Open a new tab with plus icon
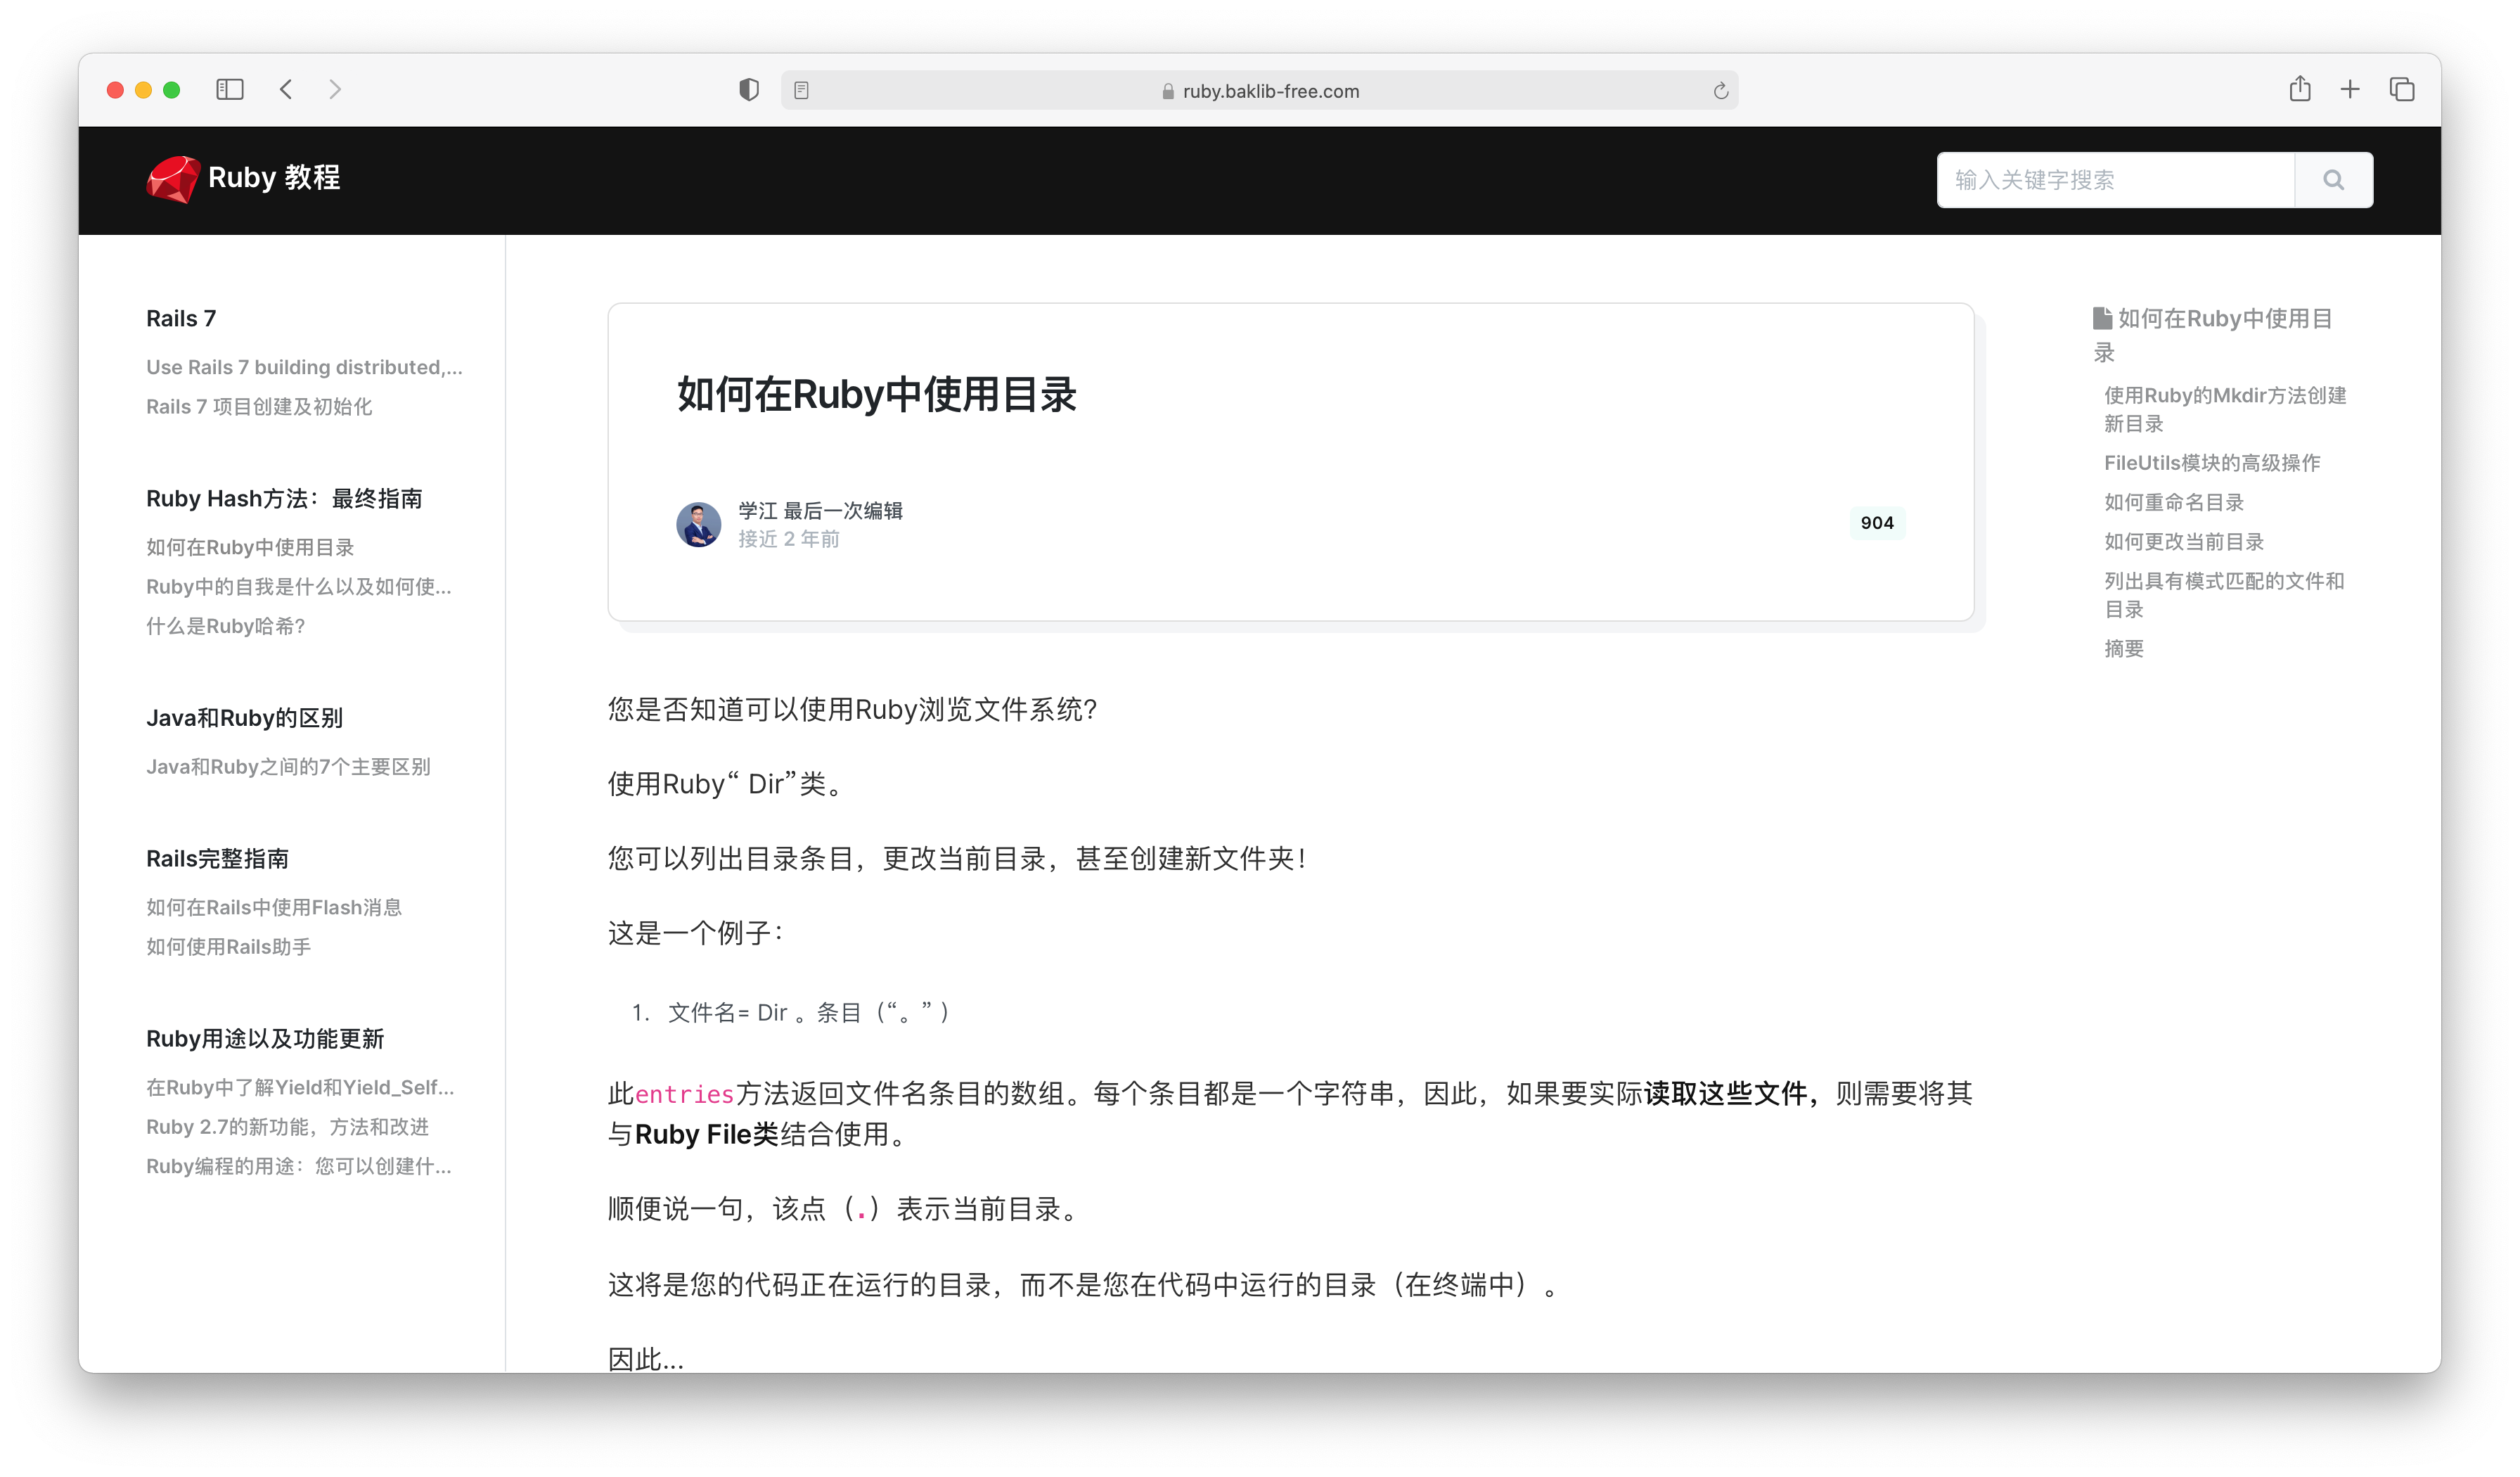This screenshot has width=2520, height=1477. click(2350, 90)
